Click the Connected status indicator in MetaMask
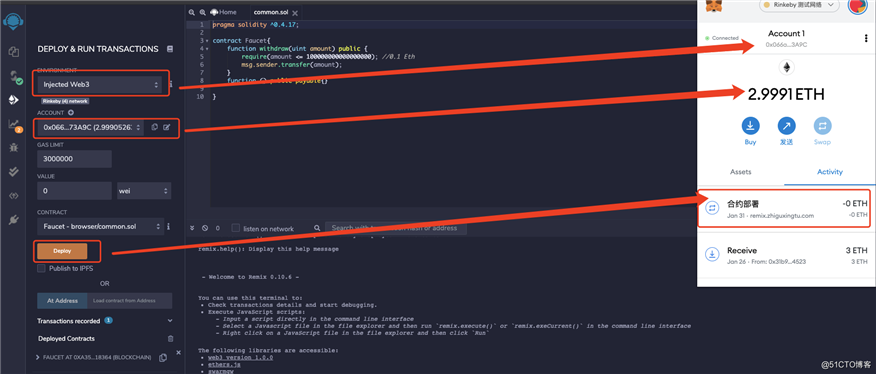Screen dimensions: 876x374 click(722, 38)
